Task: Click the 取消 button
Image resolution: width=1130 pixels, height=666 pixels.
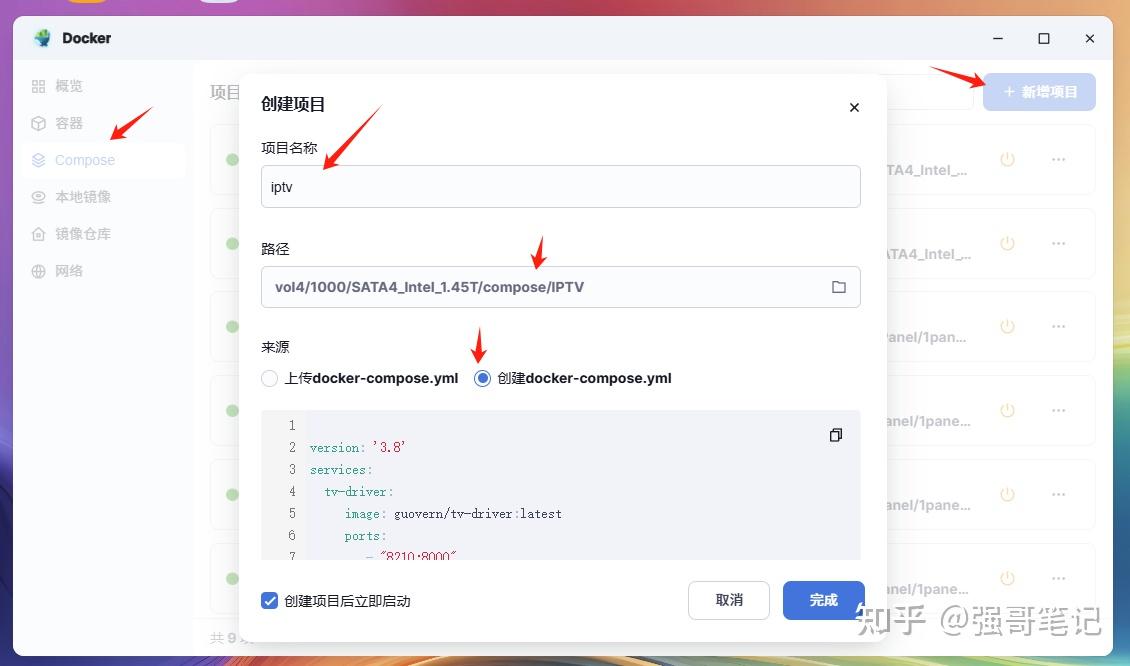Action: point(729,600)
